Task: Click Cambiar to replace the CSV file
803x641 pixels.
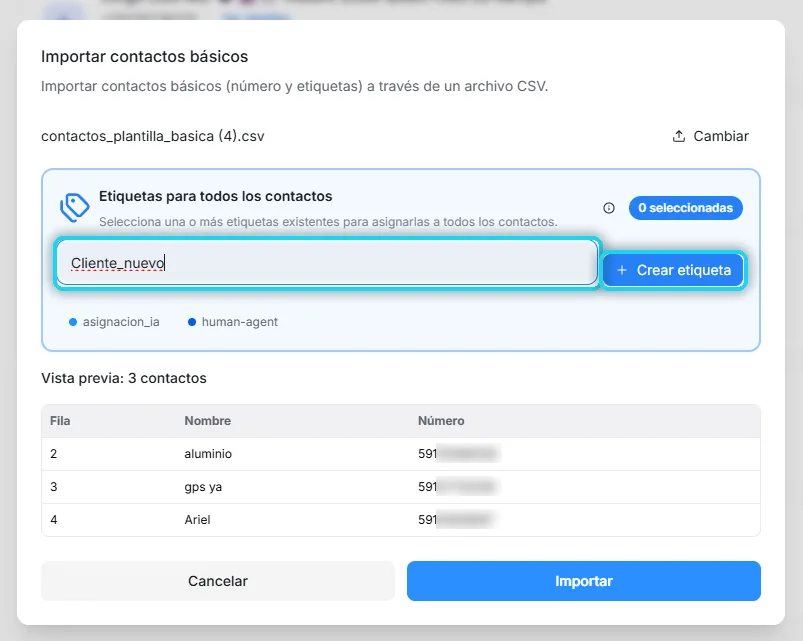Action: click(x=710, y=136)
